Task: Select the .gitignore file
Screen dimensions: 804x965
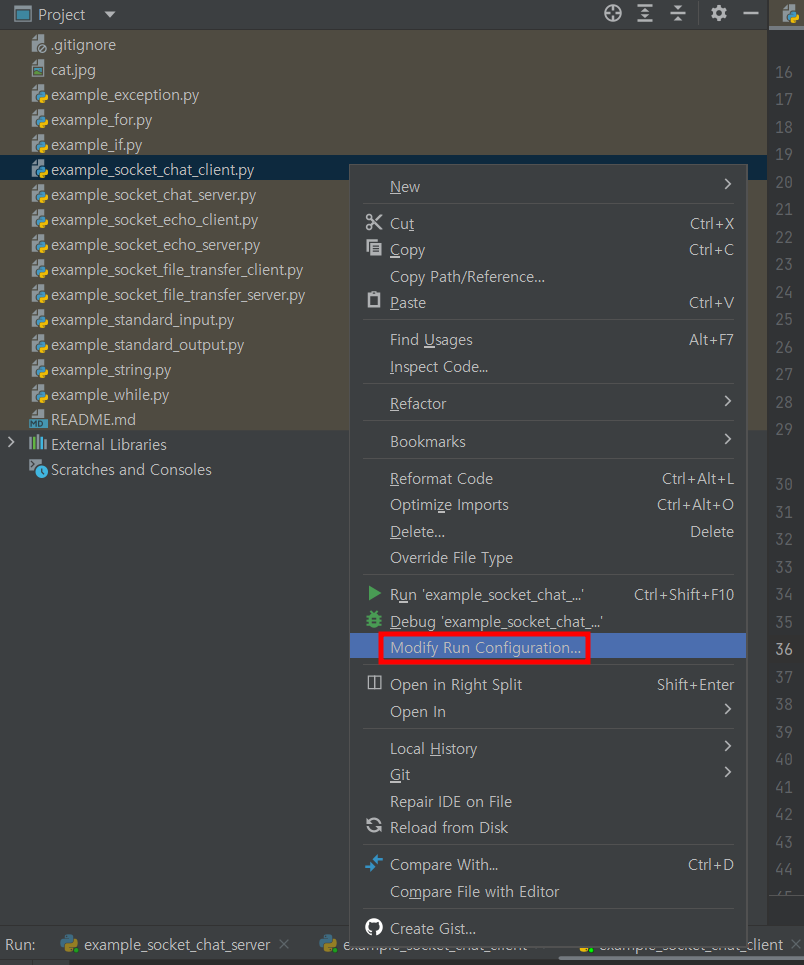Action: coord(83,45)
